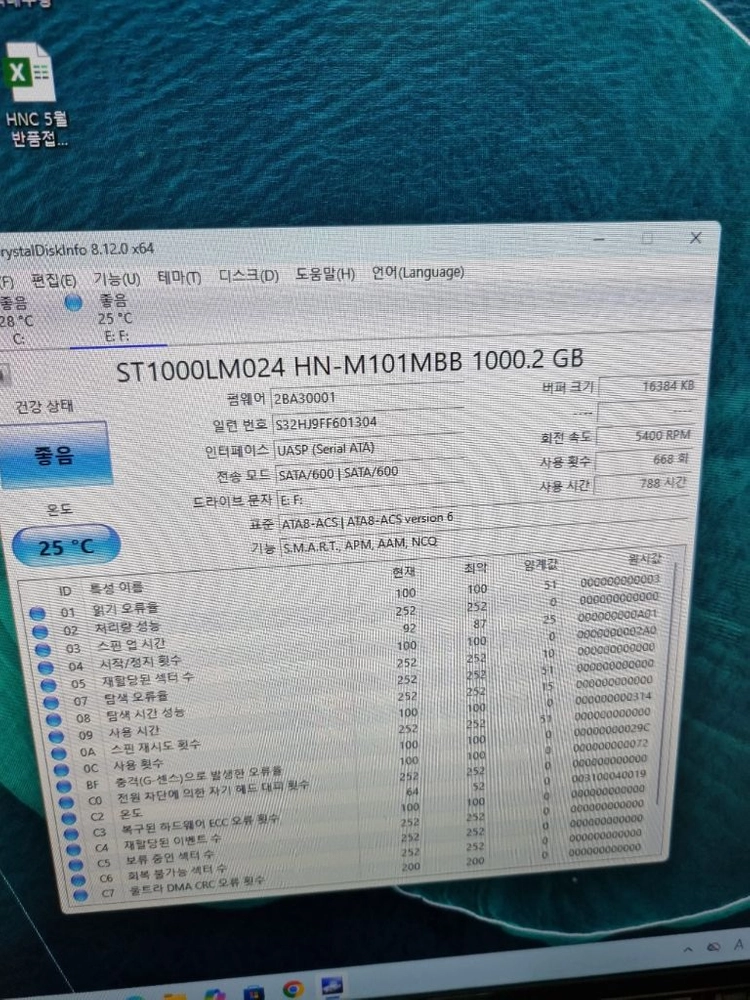
Task: Click the raw value 000000000A01
Action: click(617, 615)
